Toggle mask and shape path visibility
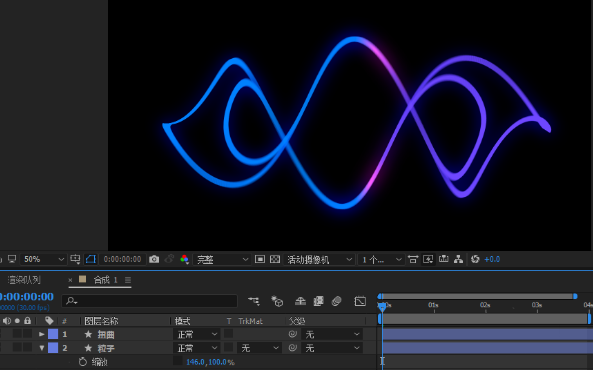The height and width of the screenshot is (370, 593). (91, 259)
